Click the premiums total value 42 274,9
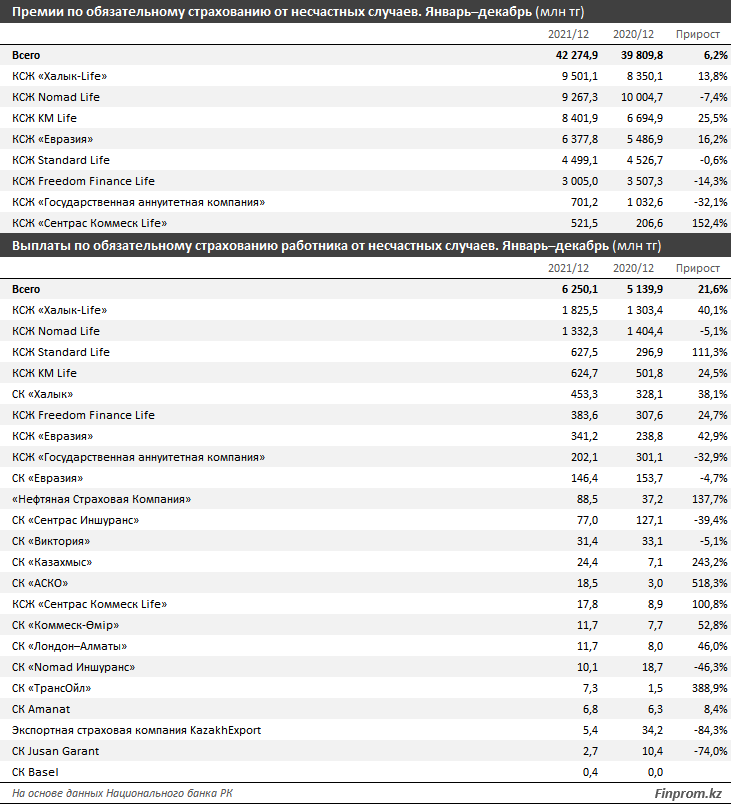The height and width of the screenshot is (804, 731). (577, 55)
